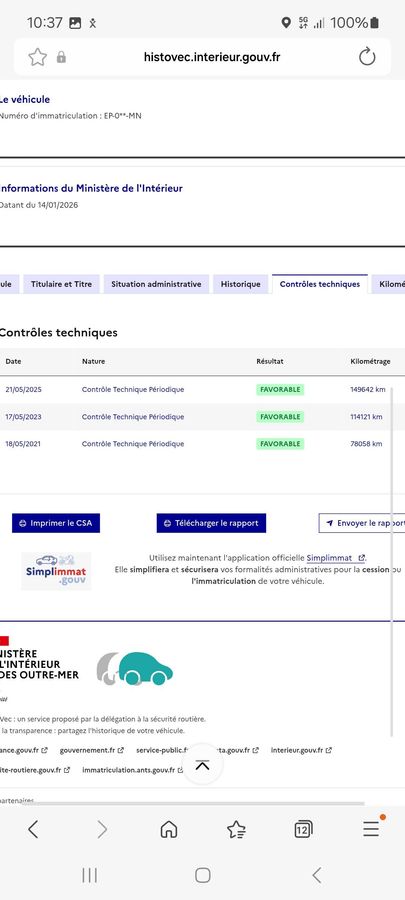The height and width of the screenshot is (900, 405).
Task: Select the Titulaire et Titre tab
Action: pos(61,284)
